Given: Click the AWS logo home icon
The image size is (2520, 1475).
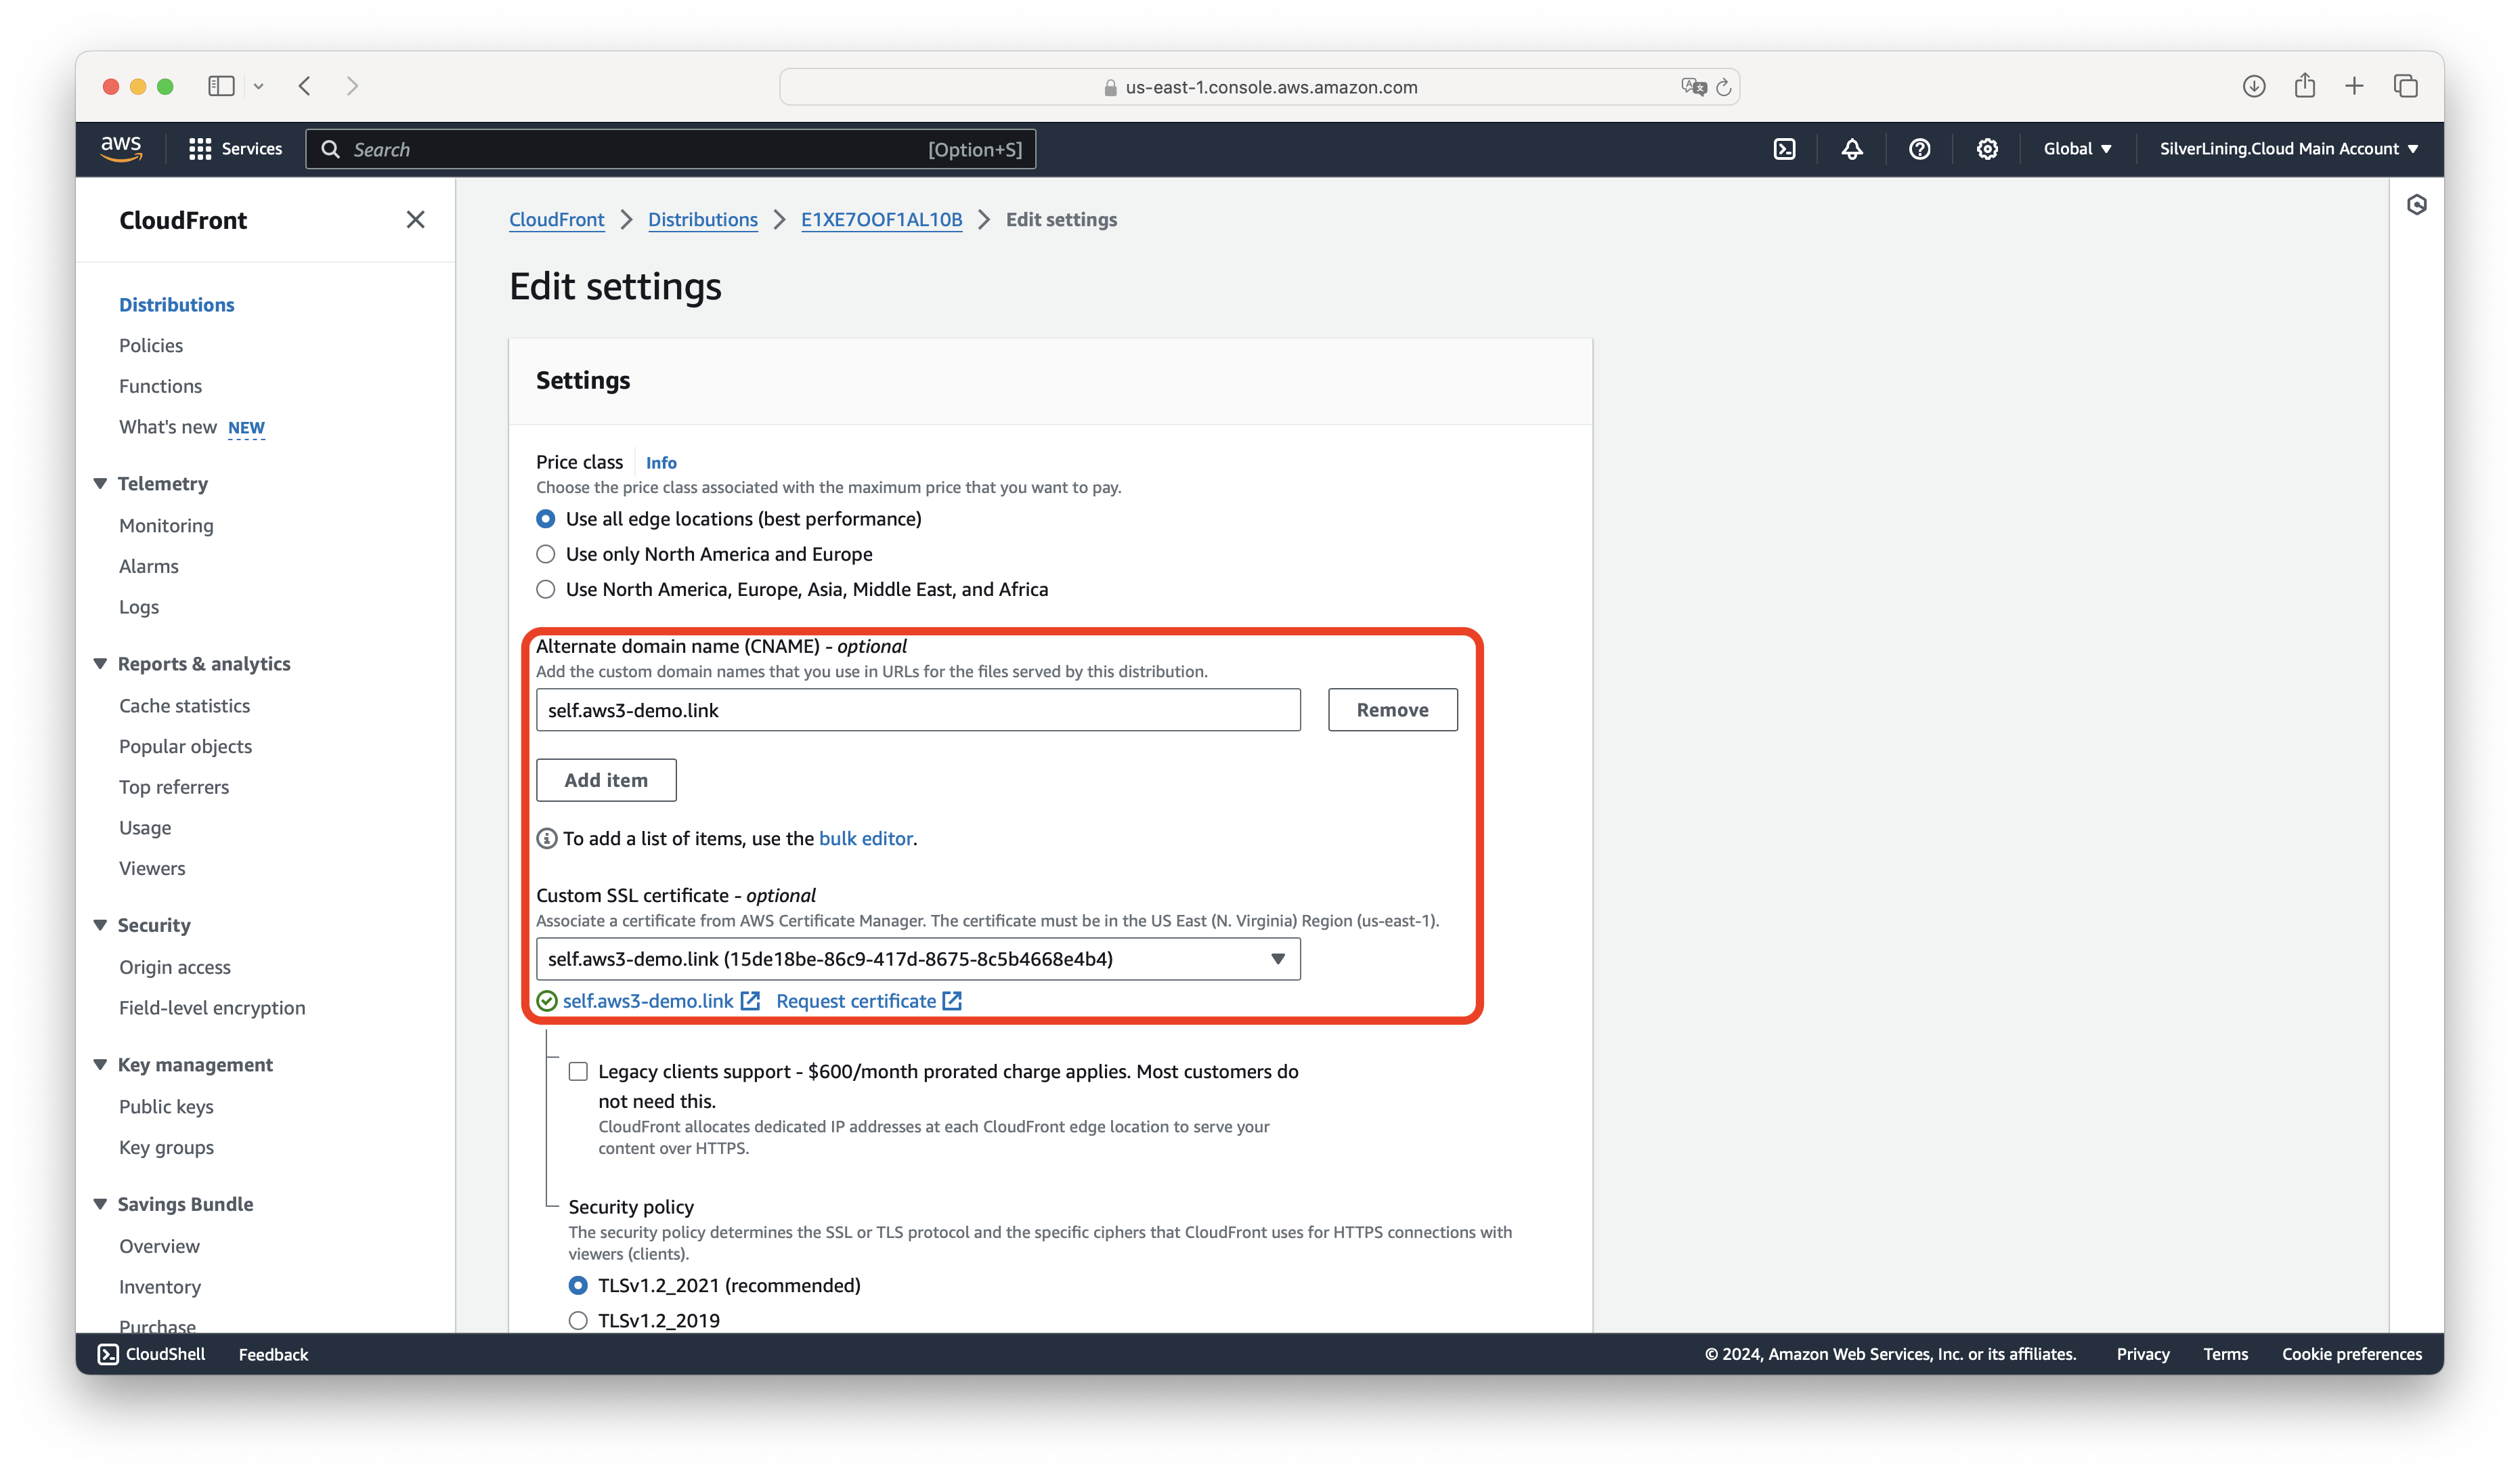Looking at the screenshot, I should (121, 148).
